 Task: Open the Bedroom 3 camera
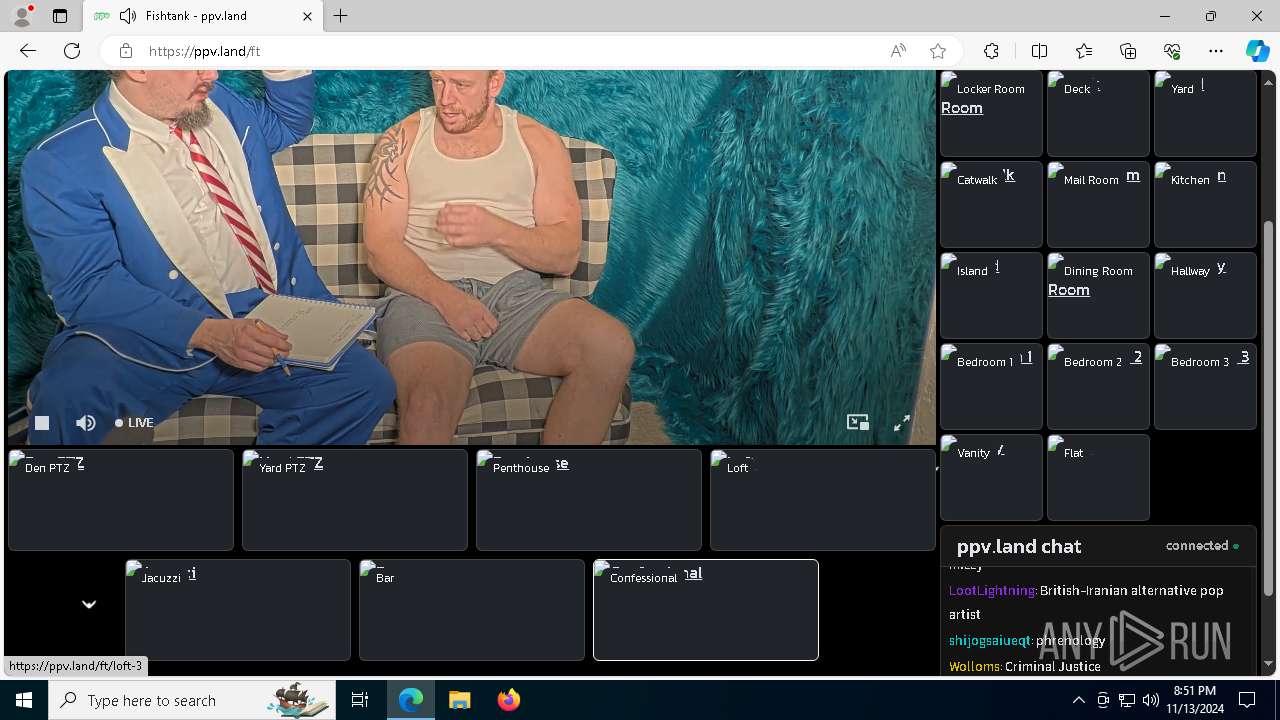[x=1205, y=386]
